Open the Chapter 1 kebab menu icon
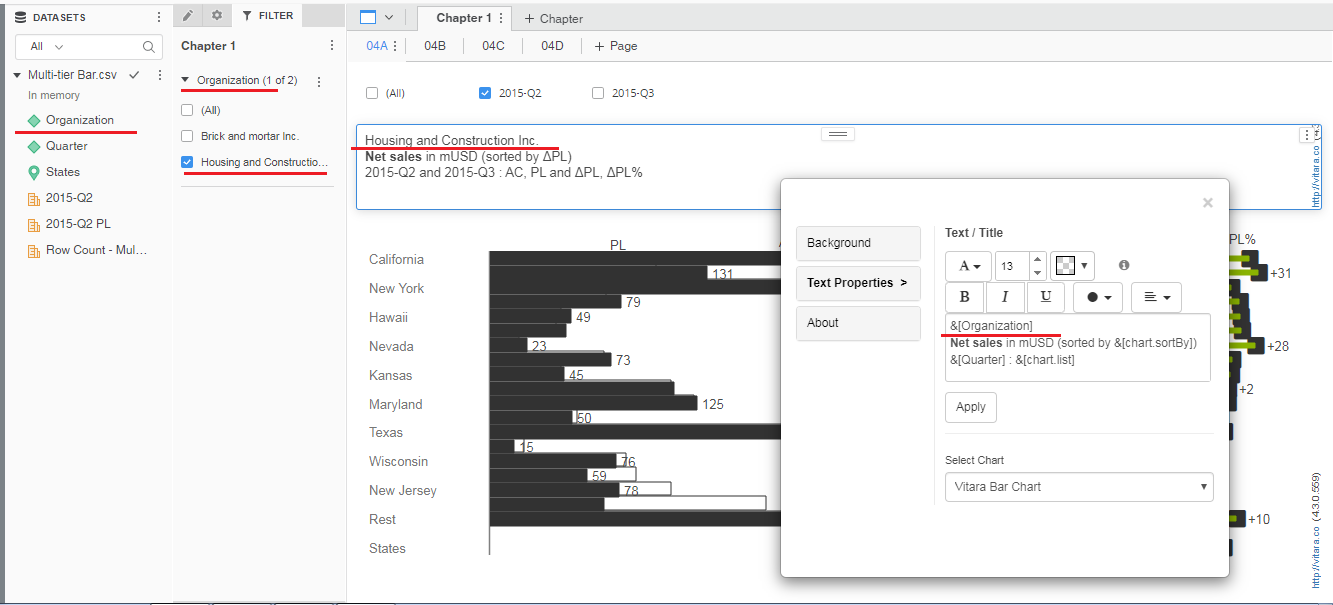 [331, 45]
